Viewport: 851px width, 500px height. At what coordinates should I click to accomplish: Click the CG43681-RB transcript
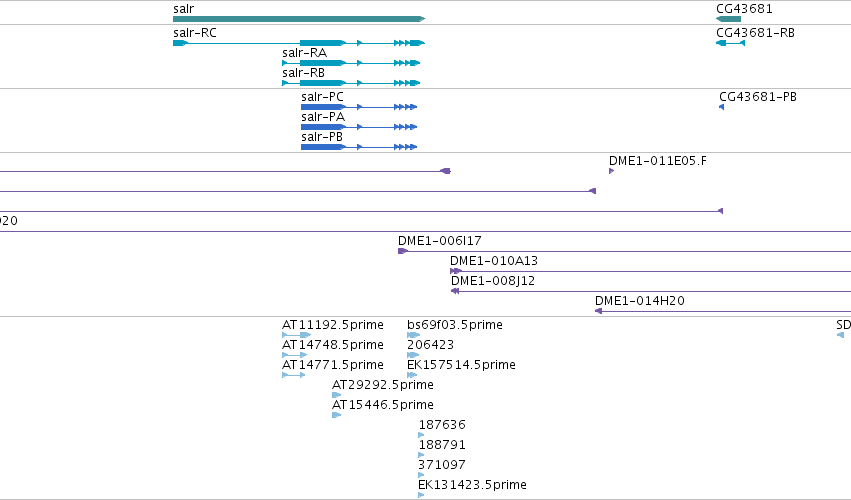point(731,43)
